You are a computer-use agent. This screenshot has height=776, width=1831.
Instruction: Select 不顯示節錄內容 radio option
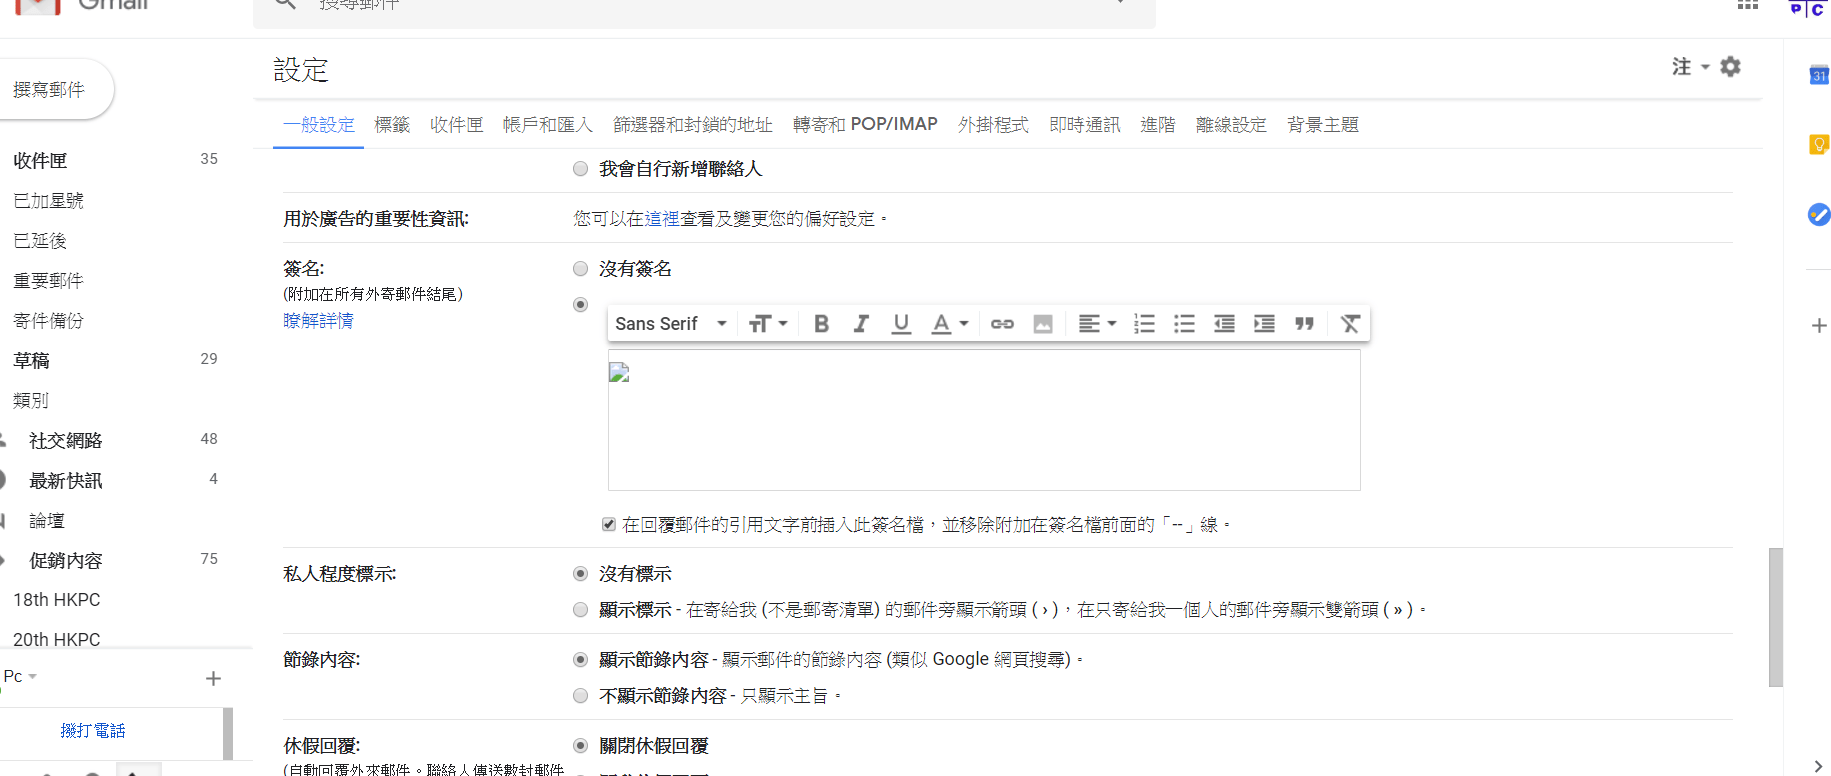pyautogui.click(x=580, y=696)
